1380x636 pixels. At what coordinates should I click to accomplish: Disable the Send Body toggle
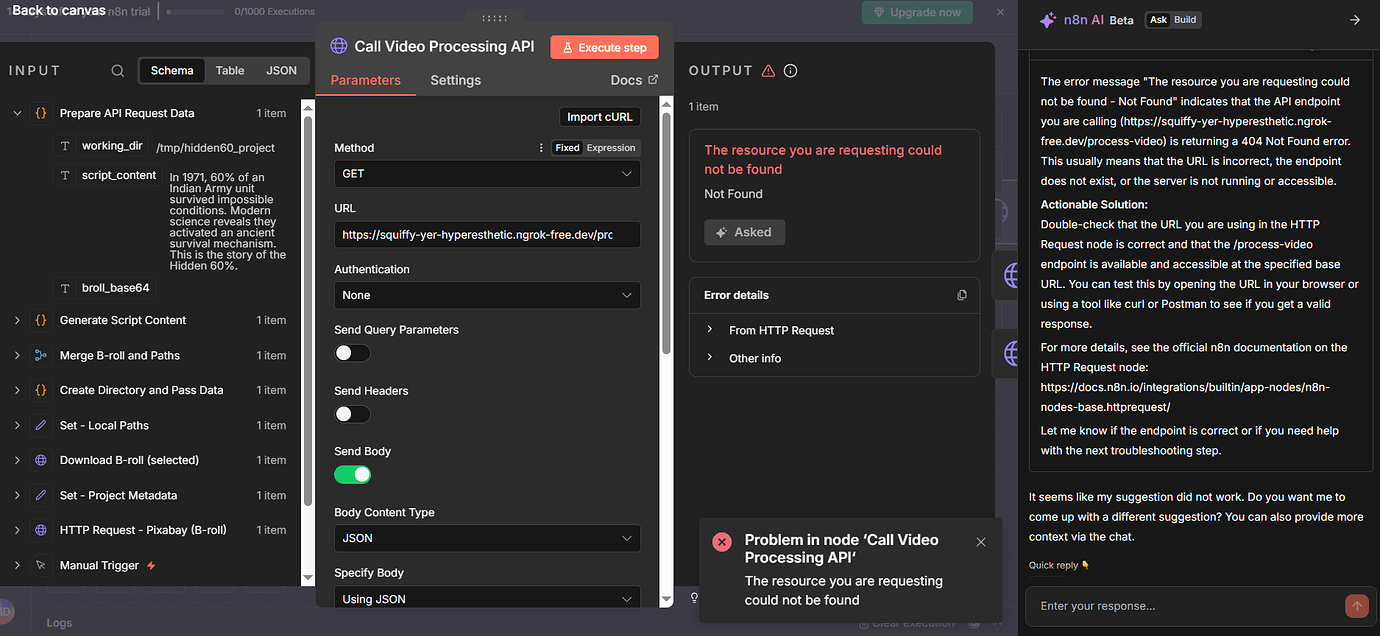tap(352, 475)
